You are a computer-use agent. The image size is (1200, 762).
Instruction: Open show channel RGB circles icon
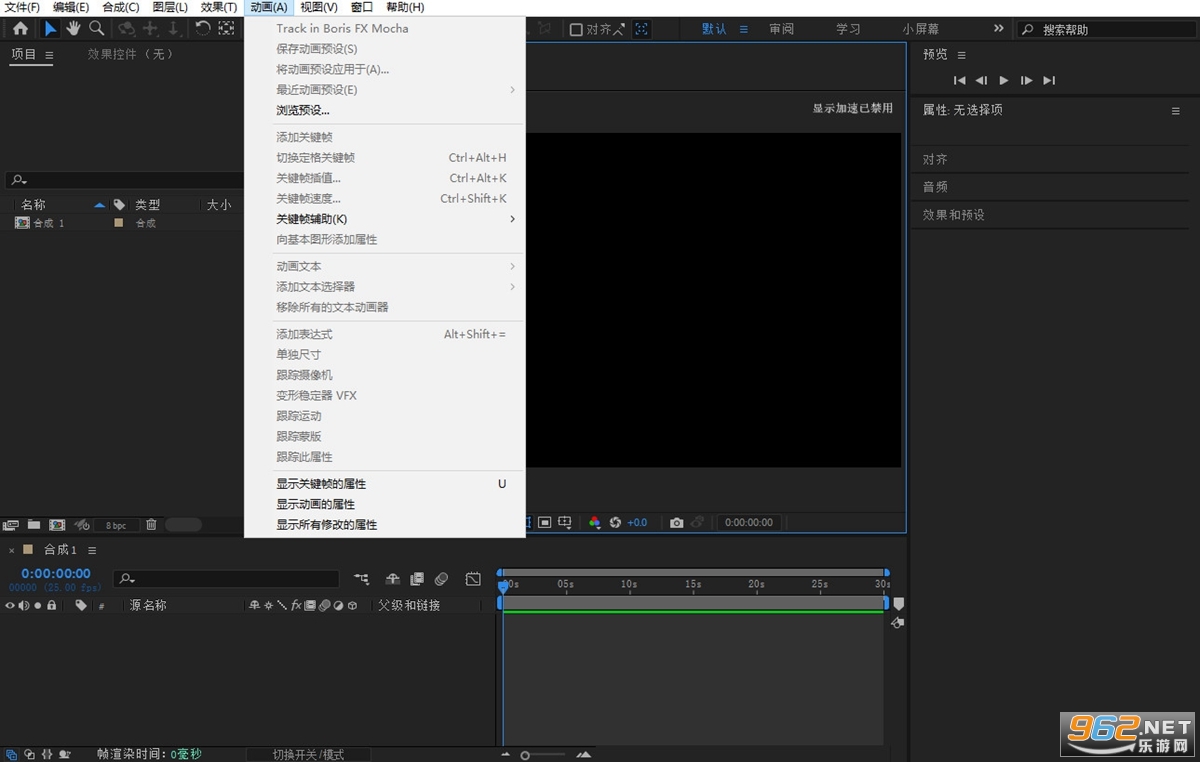pyautogui.click(x=595, y=523)
